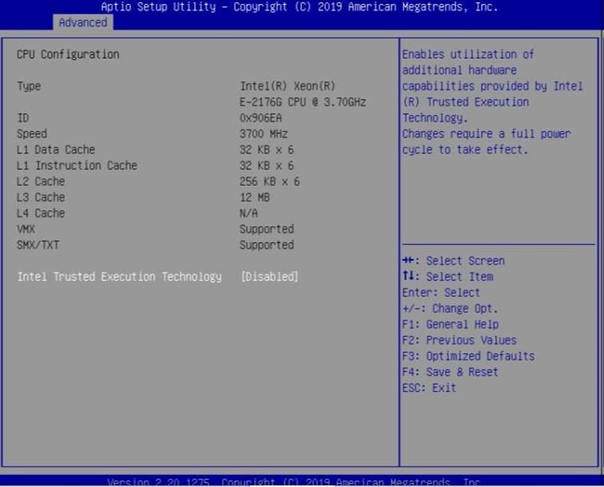The height and width of the screenshot is (487, 604).
Task: Click the VMX Supported value
Action: pos(267,229)
